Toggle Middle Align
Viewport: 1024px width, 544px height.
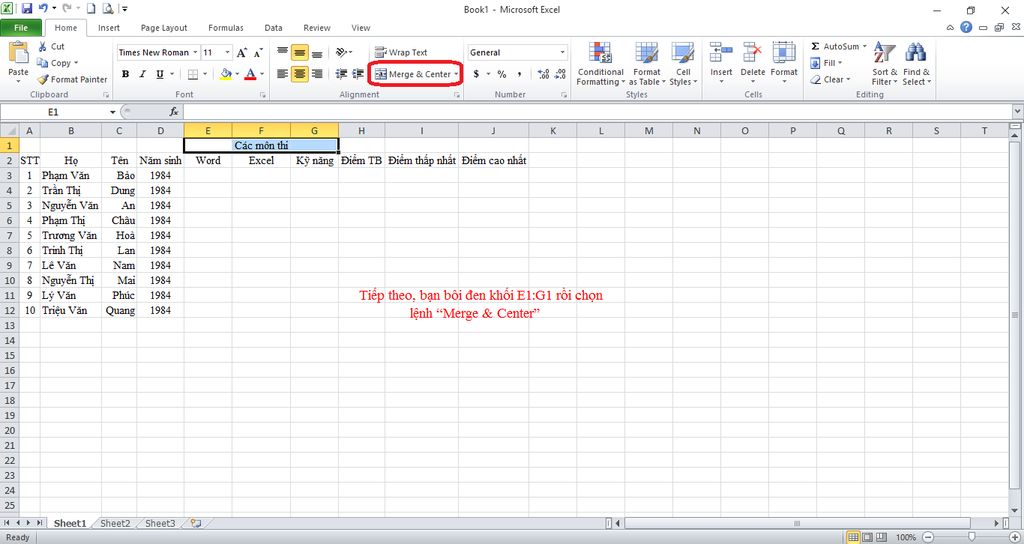tap(300, 52)
